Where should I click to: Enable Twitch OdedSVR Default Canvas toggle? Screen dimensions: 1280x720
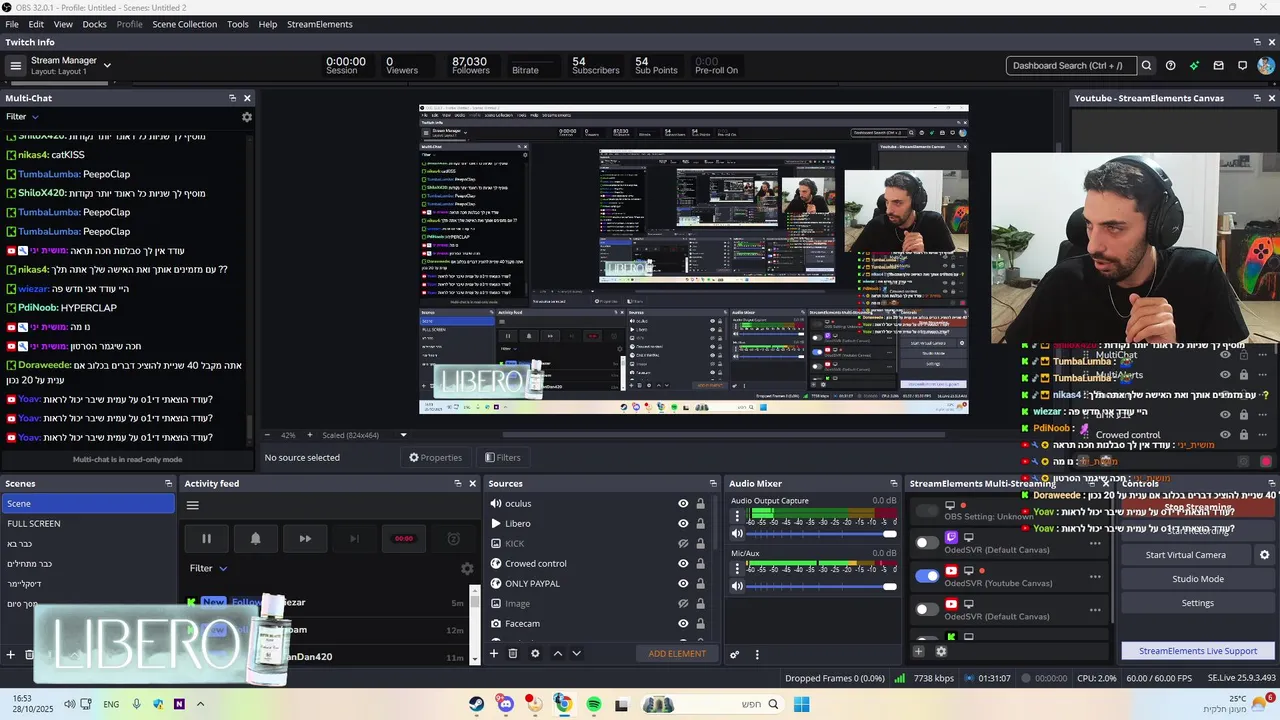point(927,542)
